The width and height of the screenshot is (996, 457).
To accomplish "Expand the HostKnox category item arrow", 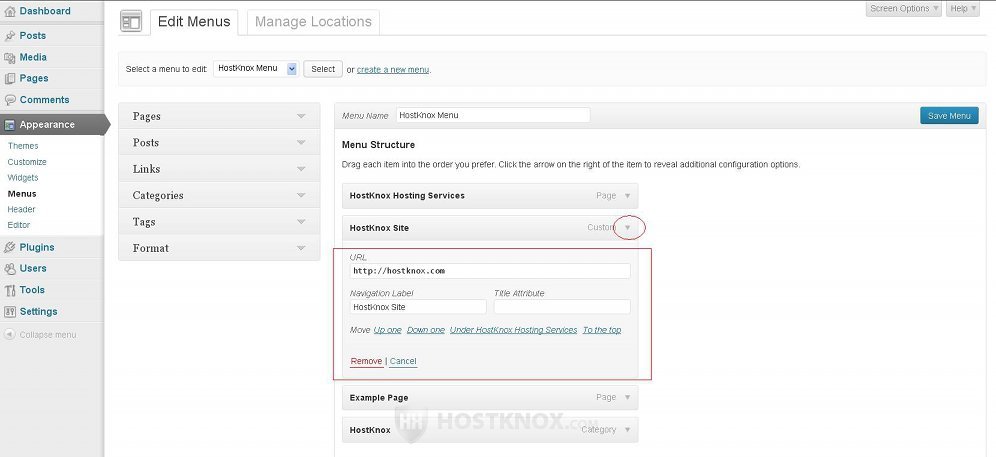I will 628,430.
